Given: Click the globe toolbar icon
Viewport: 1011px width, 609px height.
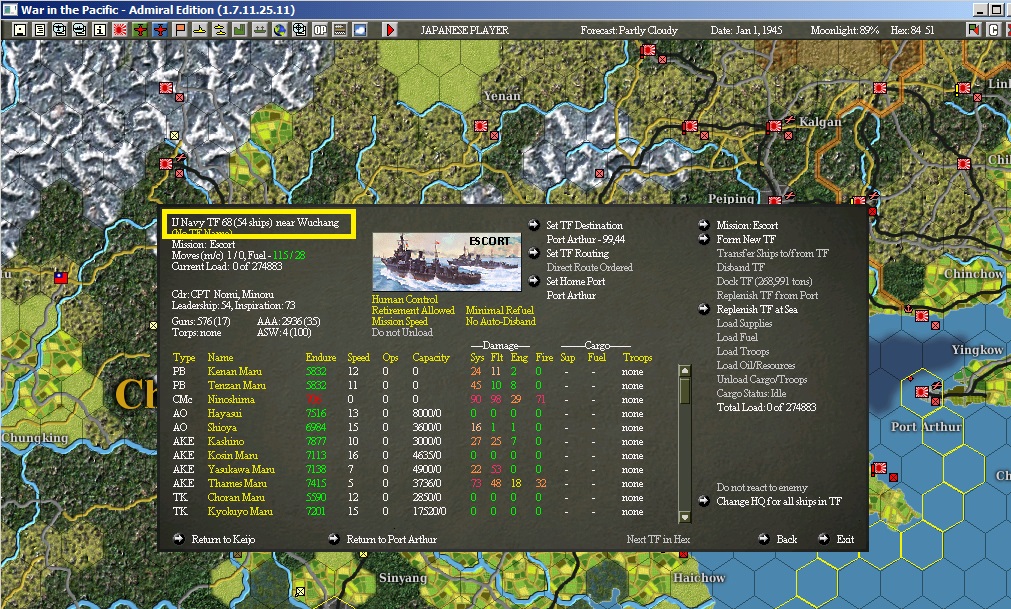Looking at the screenshot, I should click(280, 30).
